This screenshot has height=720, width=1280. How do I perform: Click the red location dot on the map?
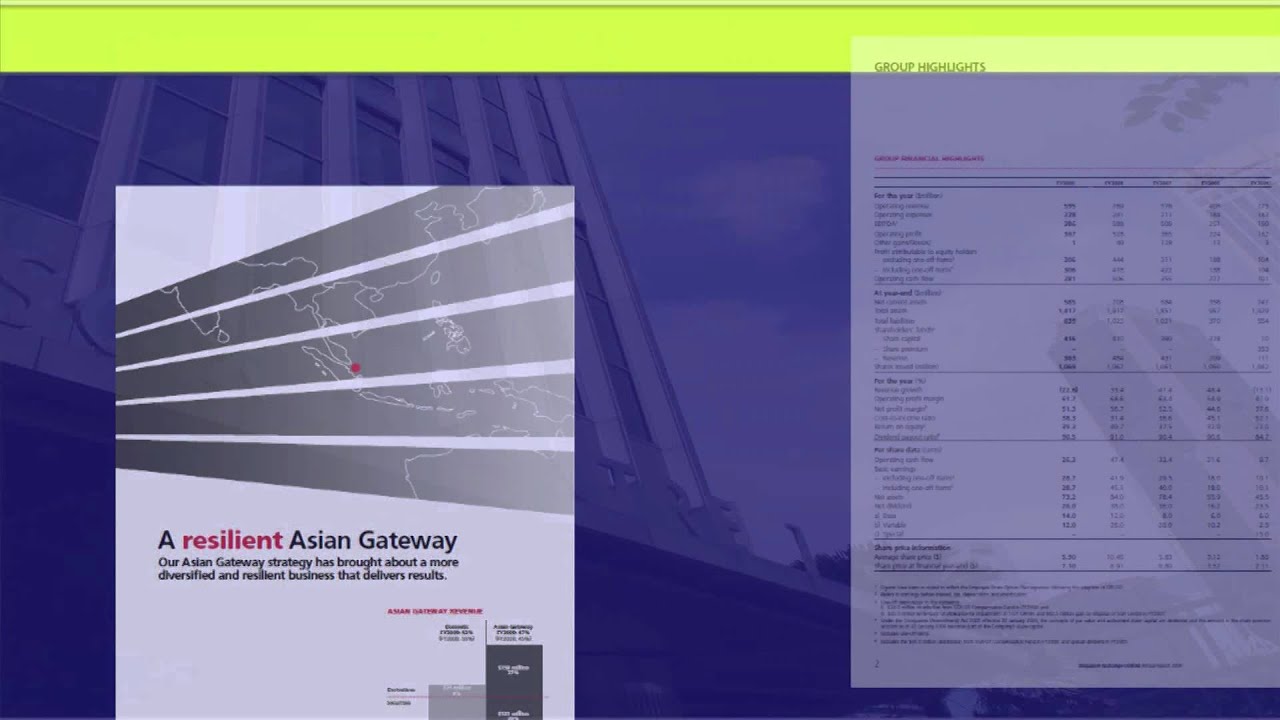(x=355, y=368)
